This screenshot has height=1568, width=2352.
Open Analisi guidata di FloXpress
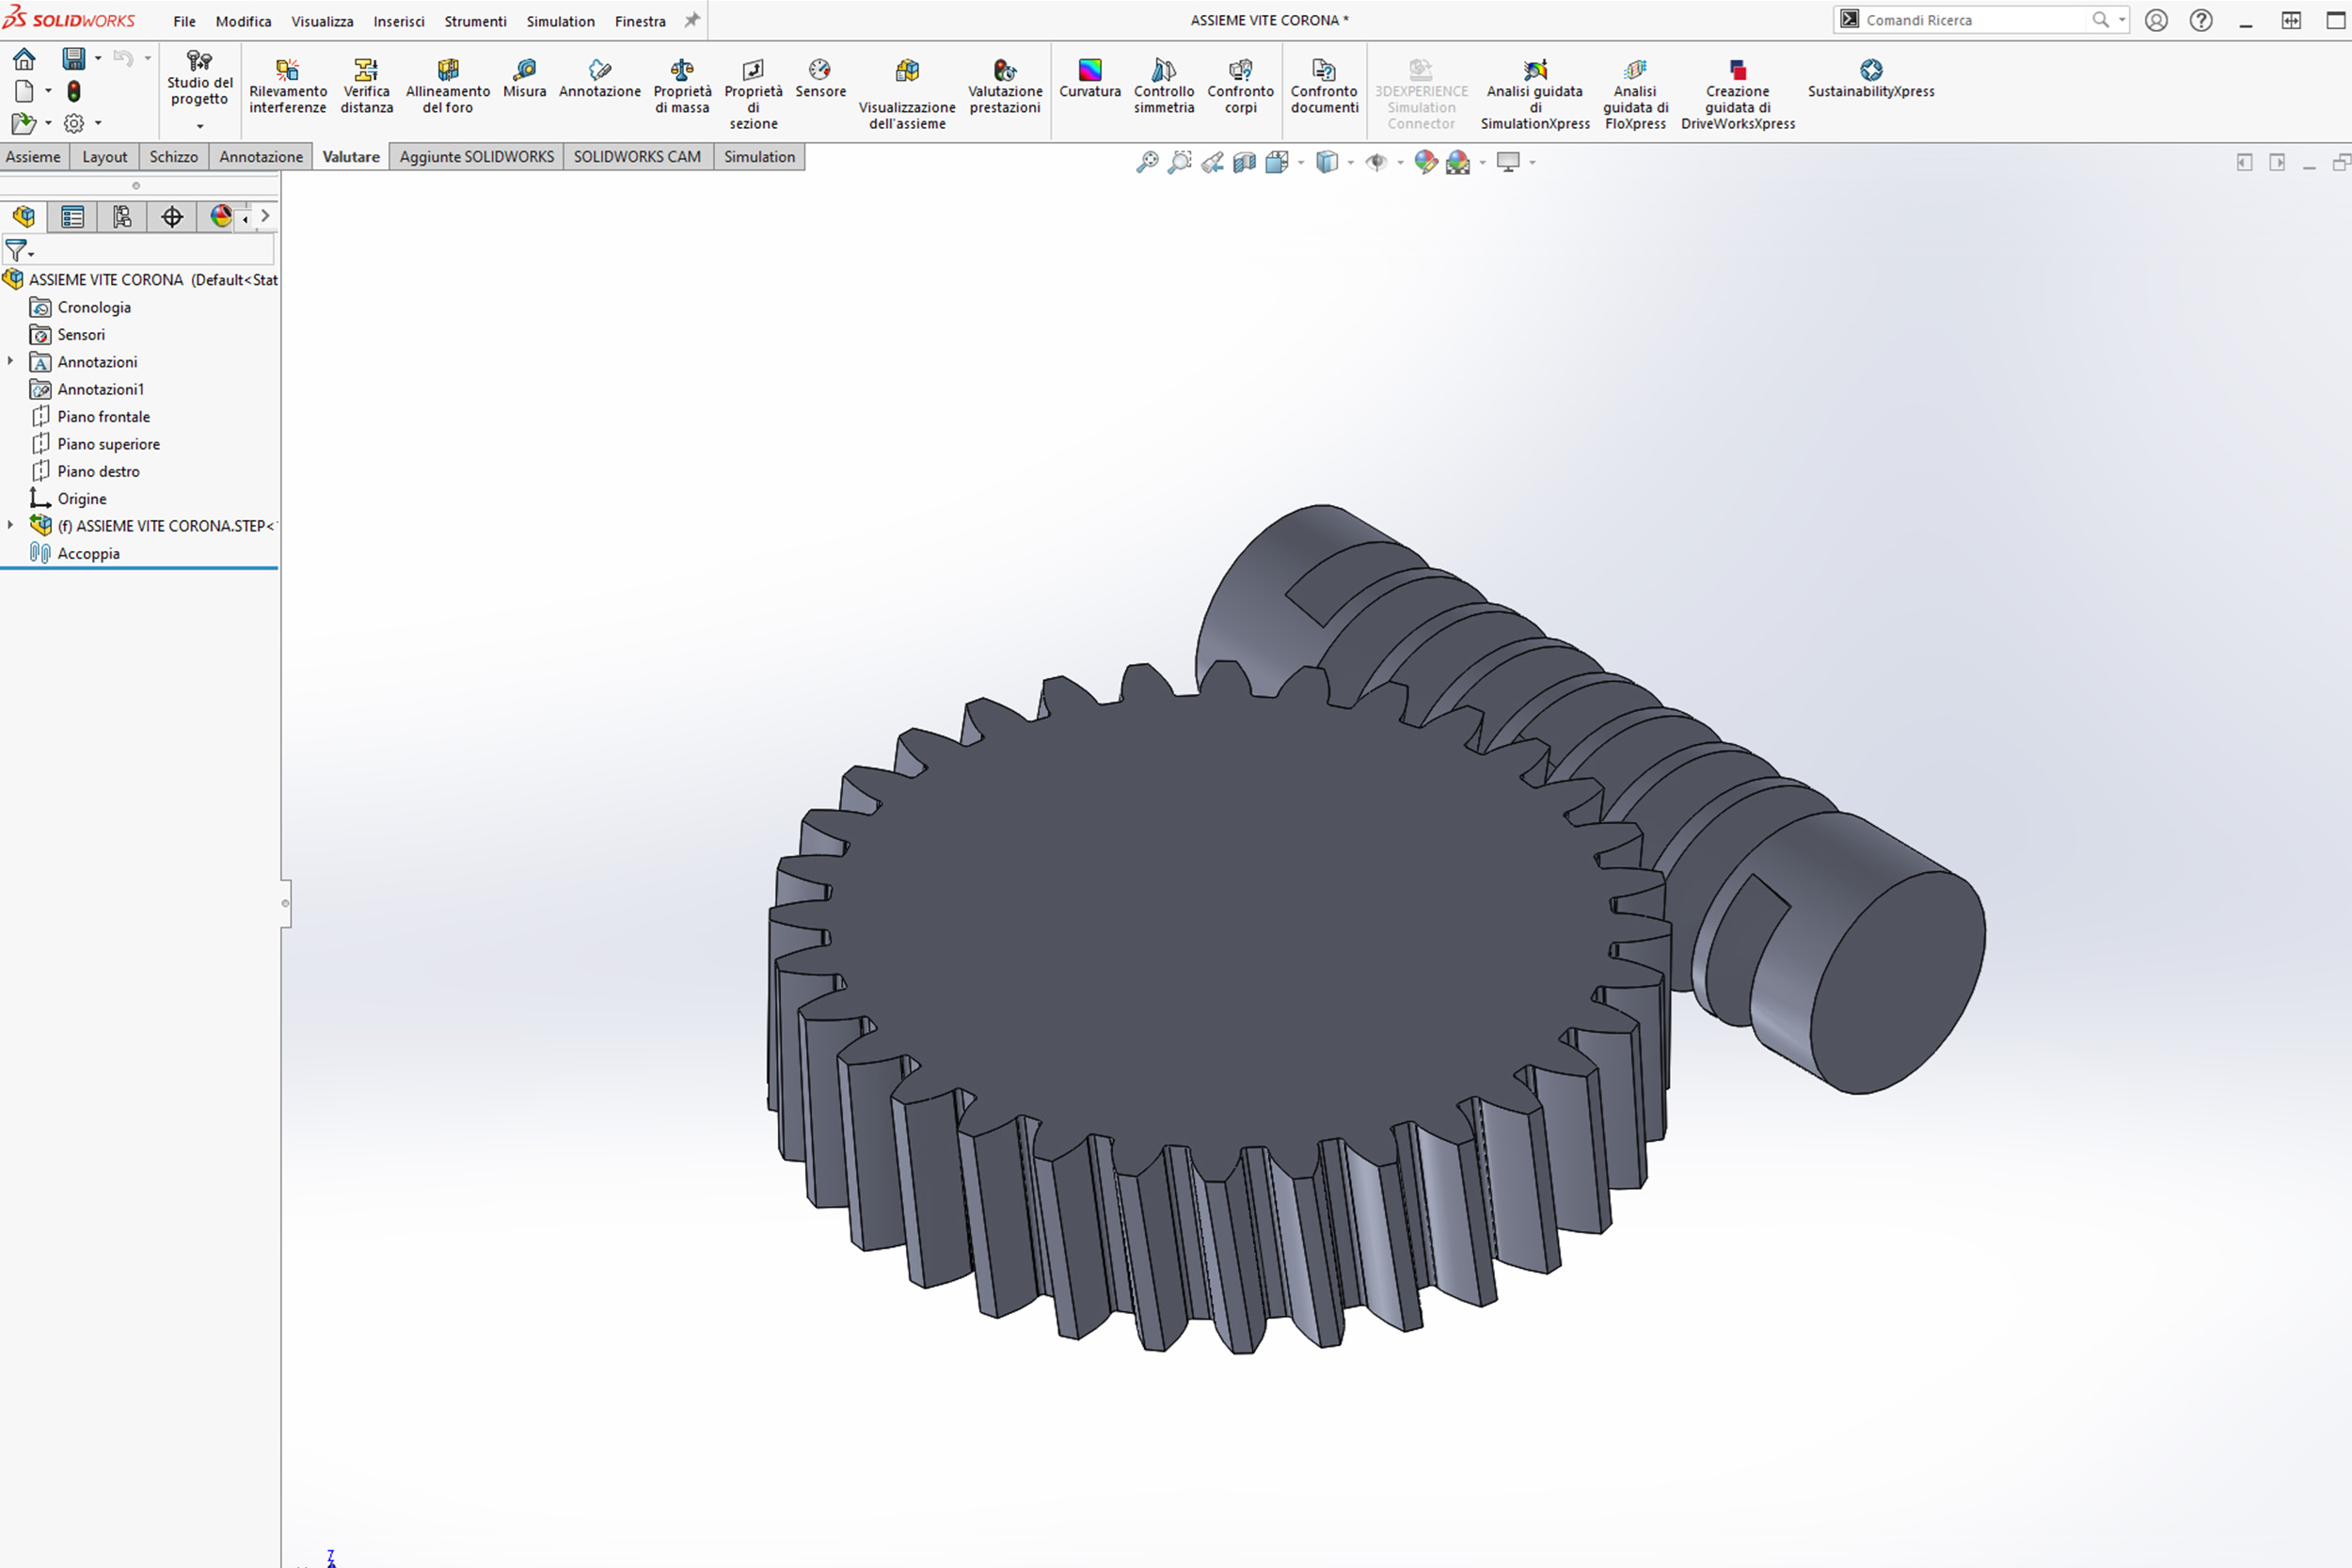click(x=1635, y=94)
